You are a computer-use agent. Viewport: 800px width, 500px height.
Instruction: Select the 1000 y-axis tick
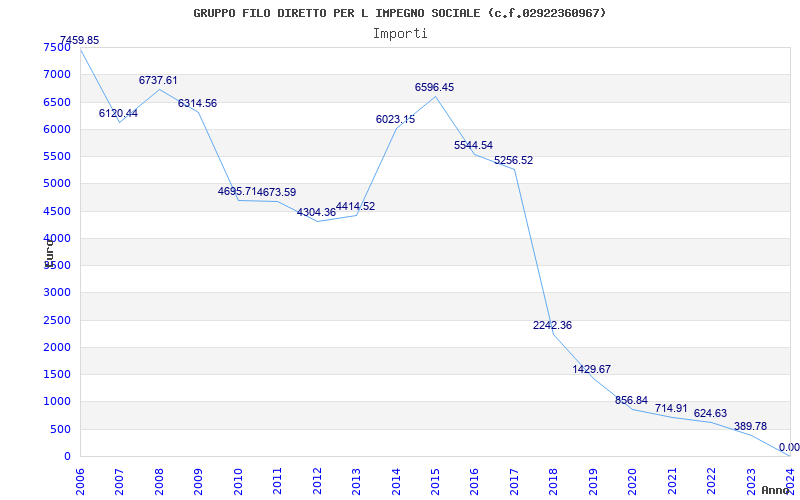57,402
